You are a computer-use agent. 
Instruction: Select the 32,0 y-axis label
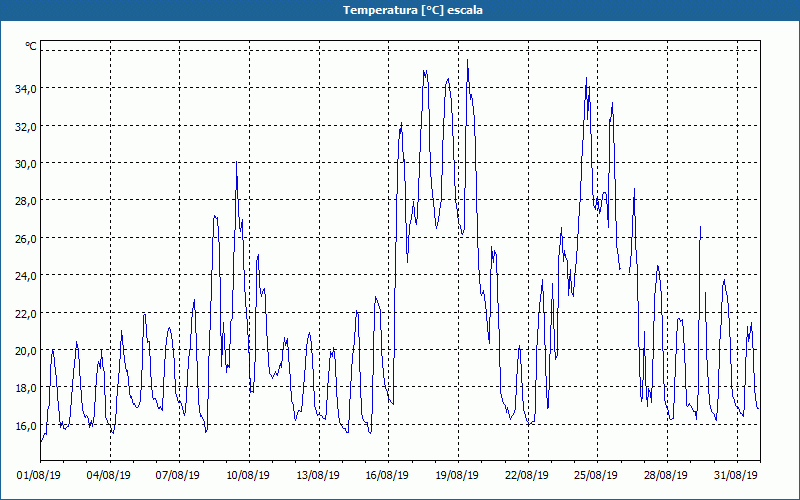[26, 127]
